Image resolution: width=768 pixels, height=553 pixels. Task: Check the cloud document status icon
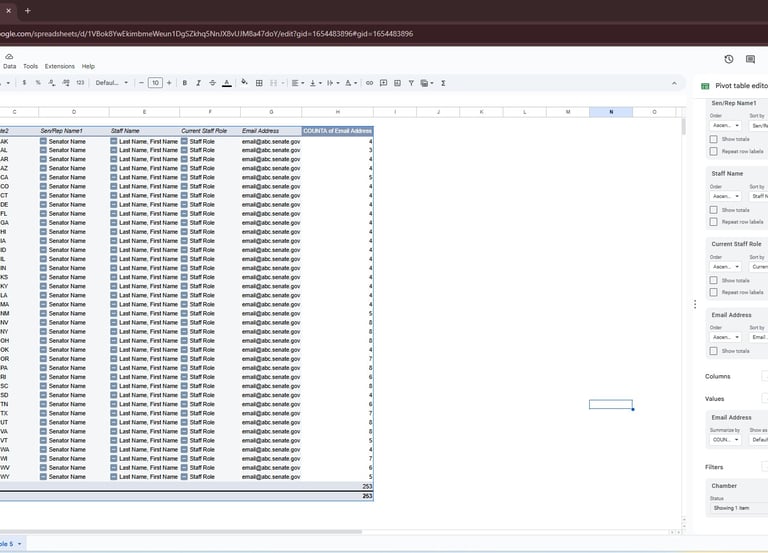[9, 56]
